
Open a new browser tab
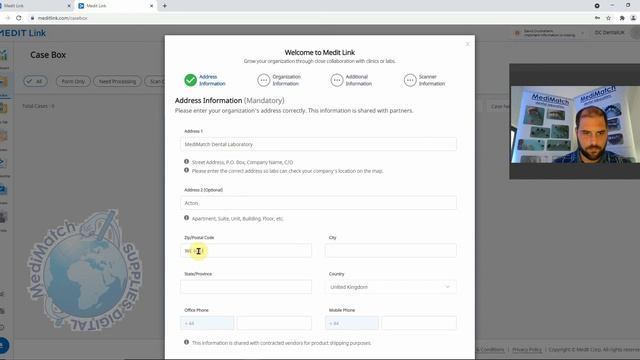[164, 6]
